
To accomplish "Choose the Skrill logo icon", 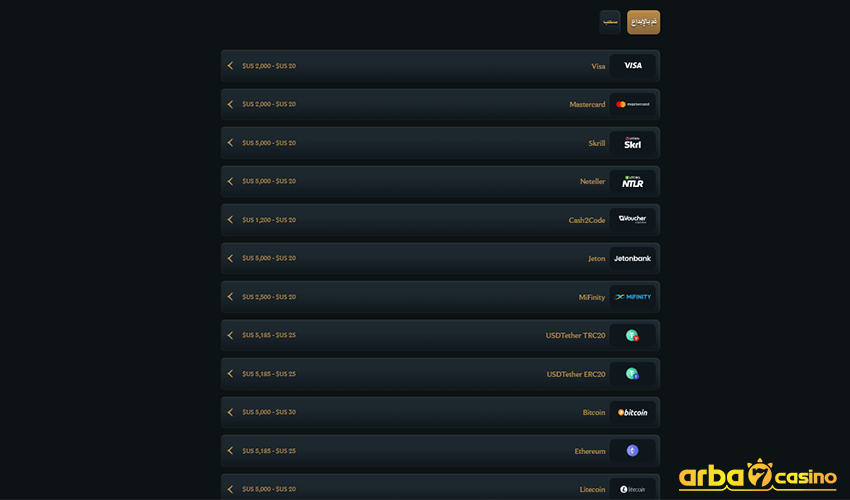I will pyautogui.click(x=632, y=143).
